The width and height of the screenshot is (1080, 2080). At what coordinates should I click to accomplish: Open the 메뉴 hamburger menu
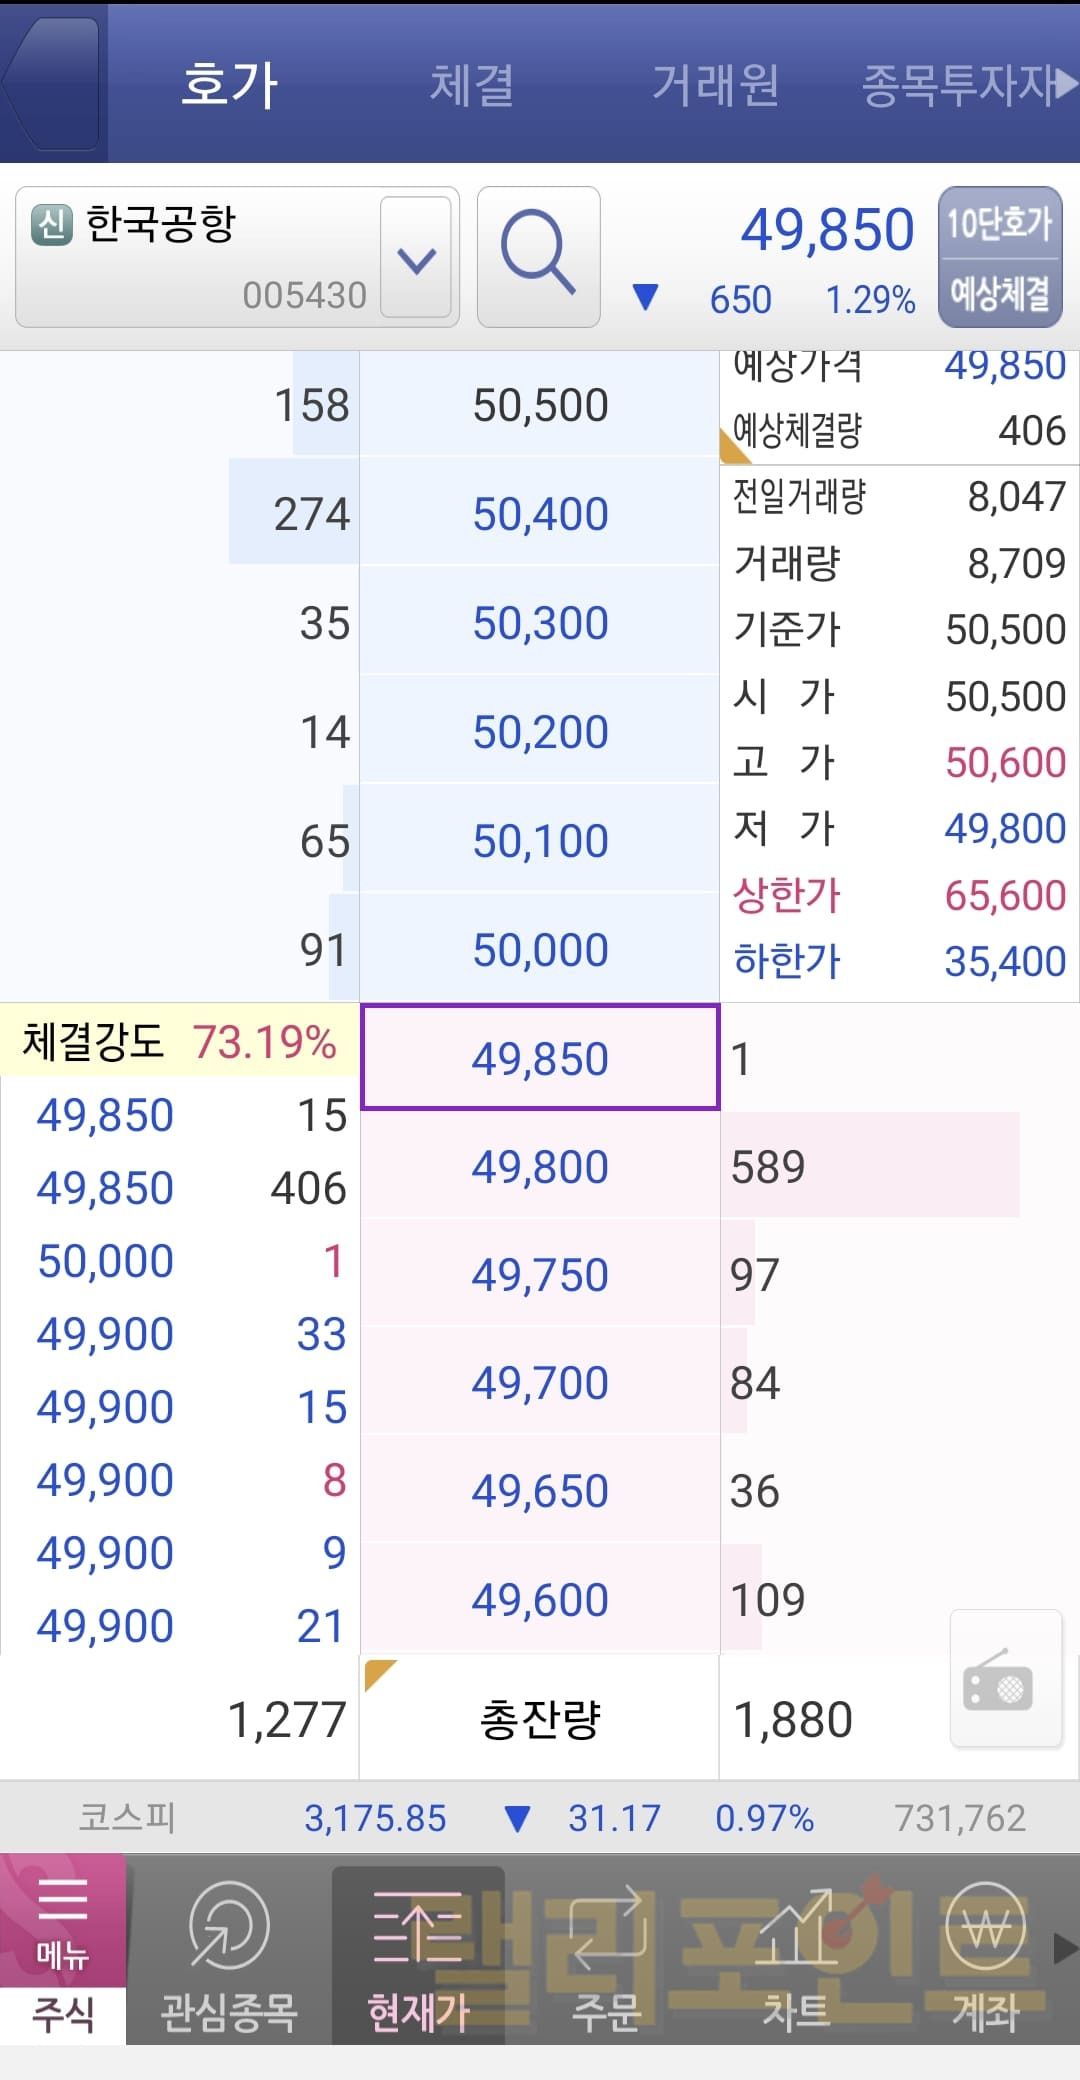[62, 1920]
